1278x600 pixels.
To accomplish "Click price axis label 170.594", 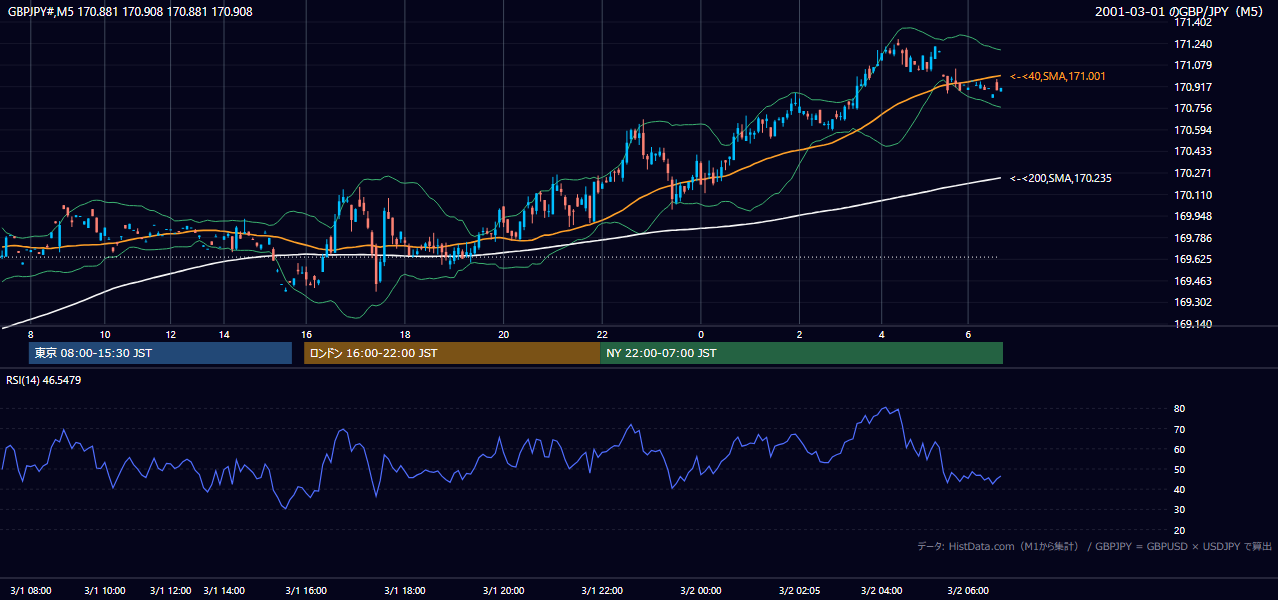I will click(x=1192, y=130).
